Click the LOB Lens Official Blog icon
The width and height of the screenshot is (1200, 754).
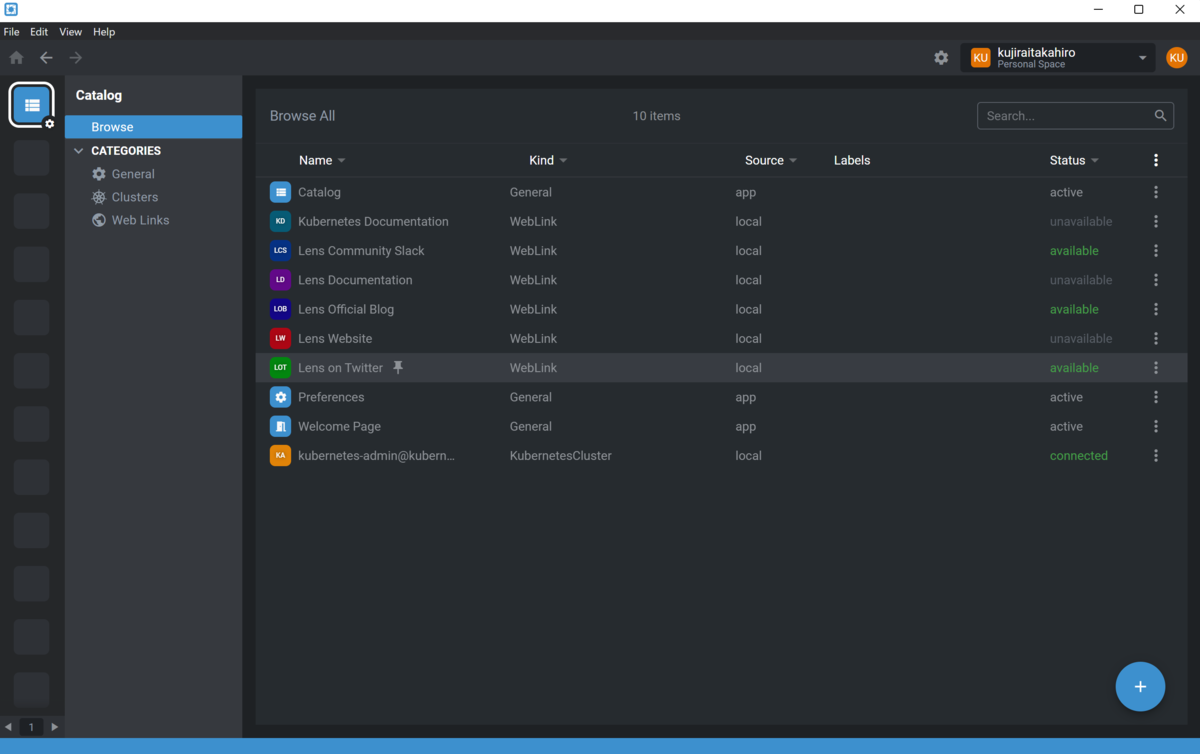(x=281, y=309)
